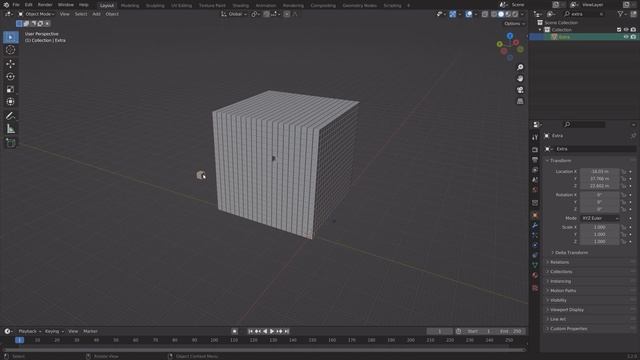Hide Extra object with eye icon
The width and height of the screenshot is (640, 360).
coord(626,37)
